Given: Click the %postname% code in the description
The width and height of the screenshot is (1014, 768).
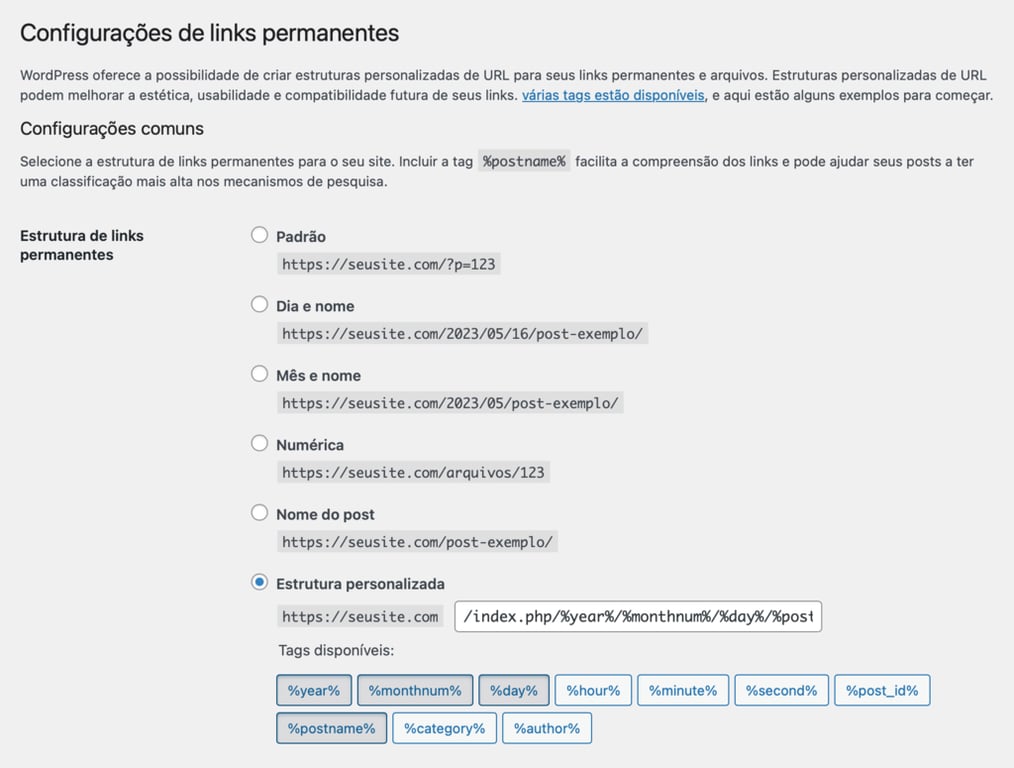Looking at the screenshot, I should point(524,160).
